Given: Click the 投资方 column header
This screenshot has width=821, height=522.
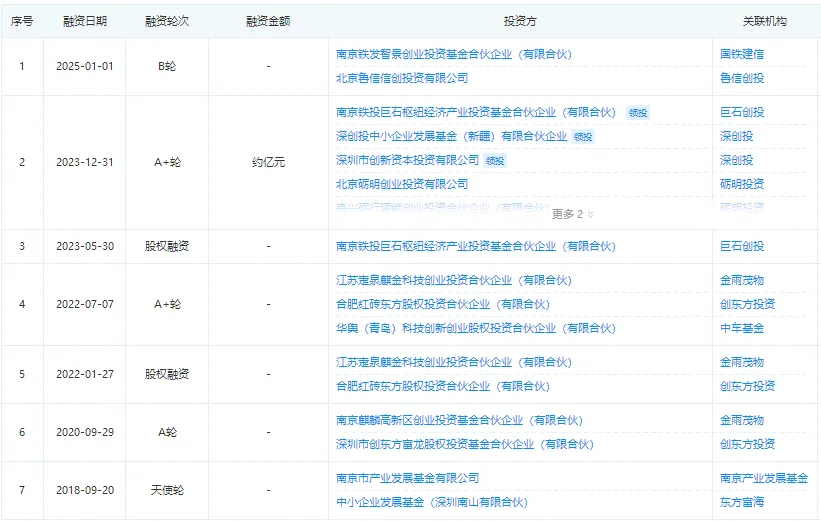Looking at the screenshot, I should click(520, 21).
